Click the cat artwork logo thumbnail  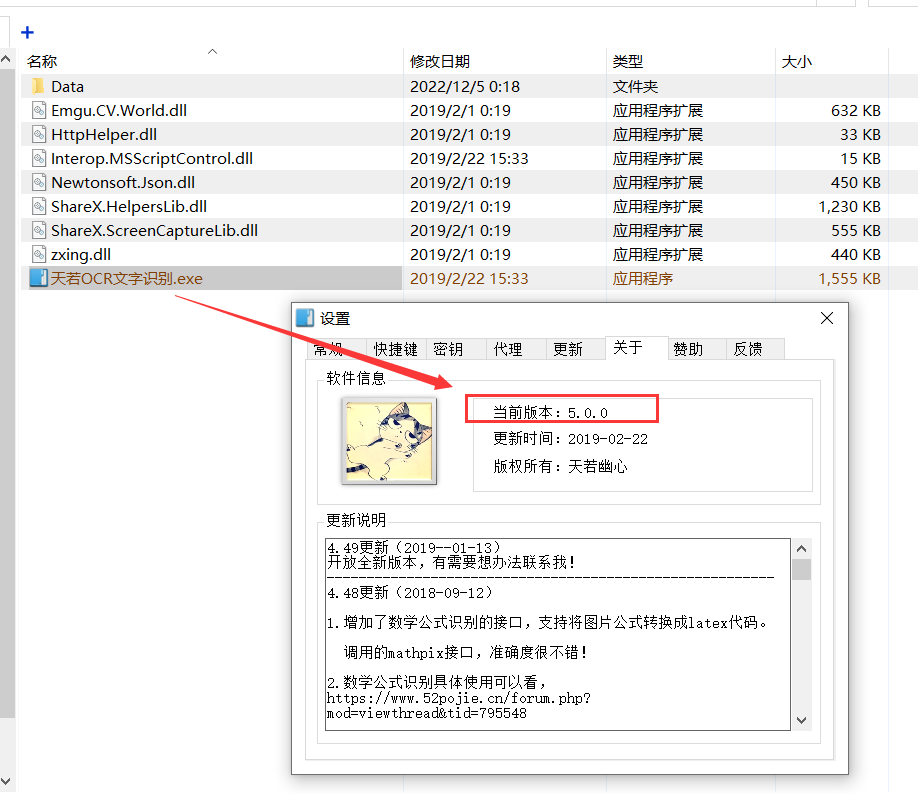coord(388,441)
